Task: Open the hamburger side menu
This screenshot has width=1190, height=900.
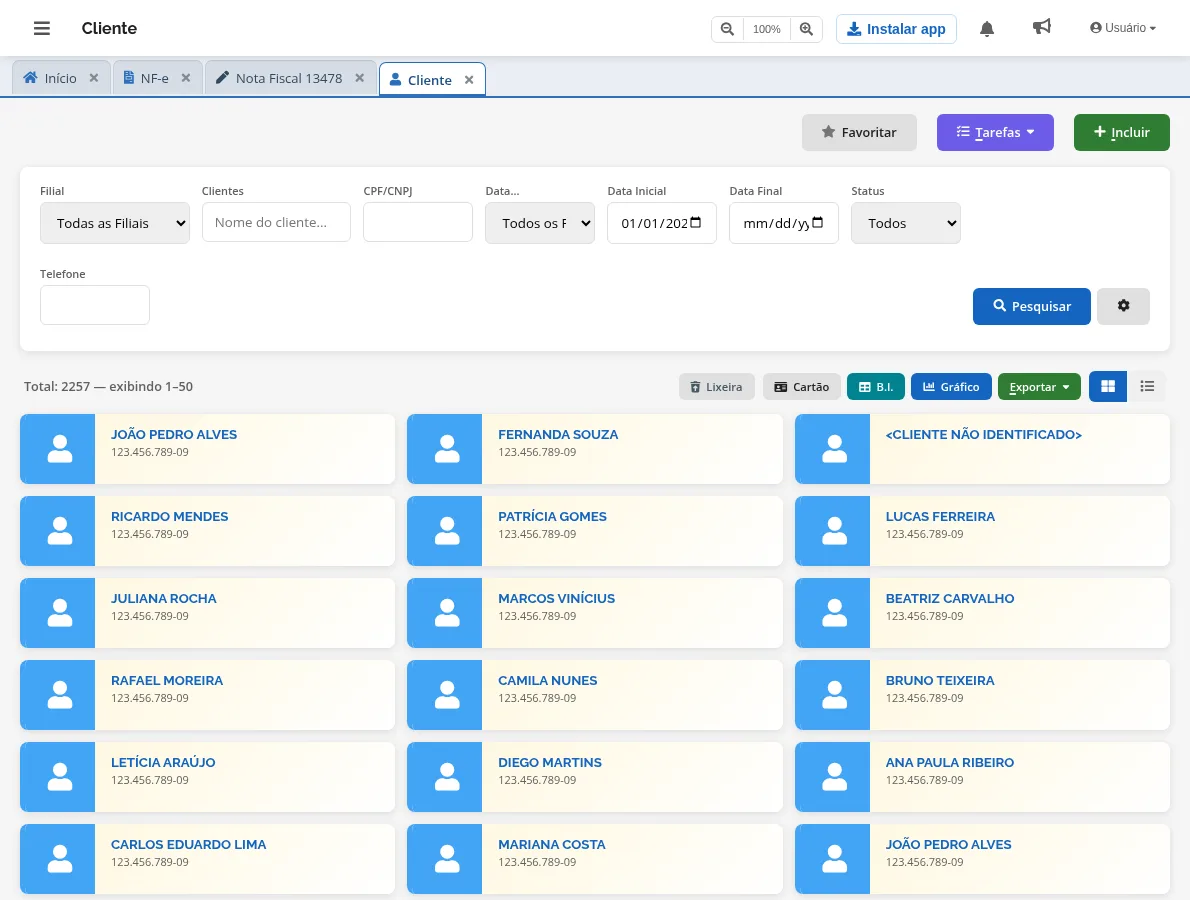Action: click(x=42, y=28)
